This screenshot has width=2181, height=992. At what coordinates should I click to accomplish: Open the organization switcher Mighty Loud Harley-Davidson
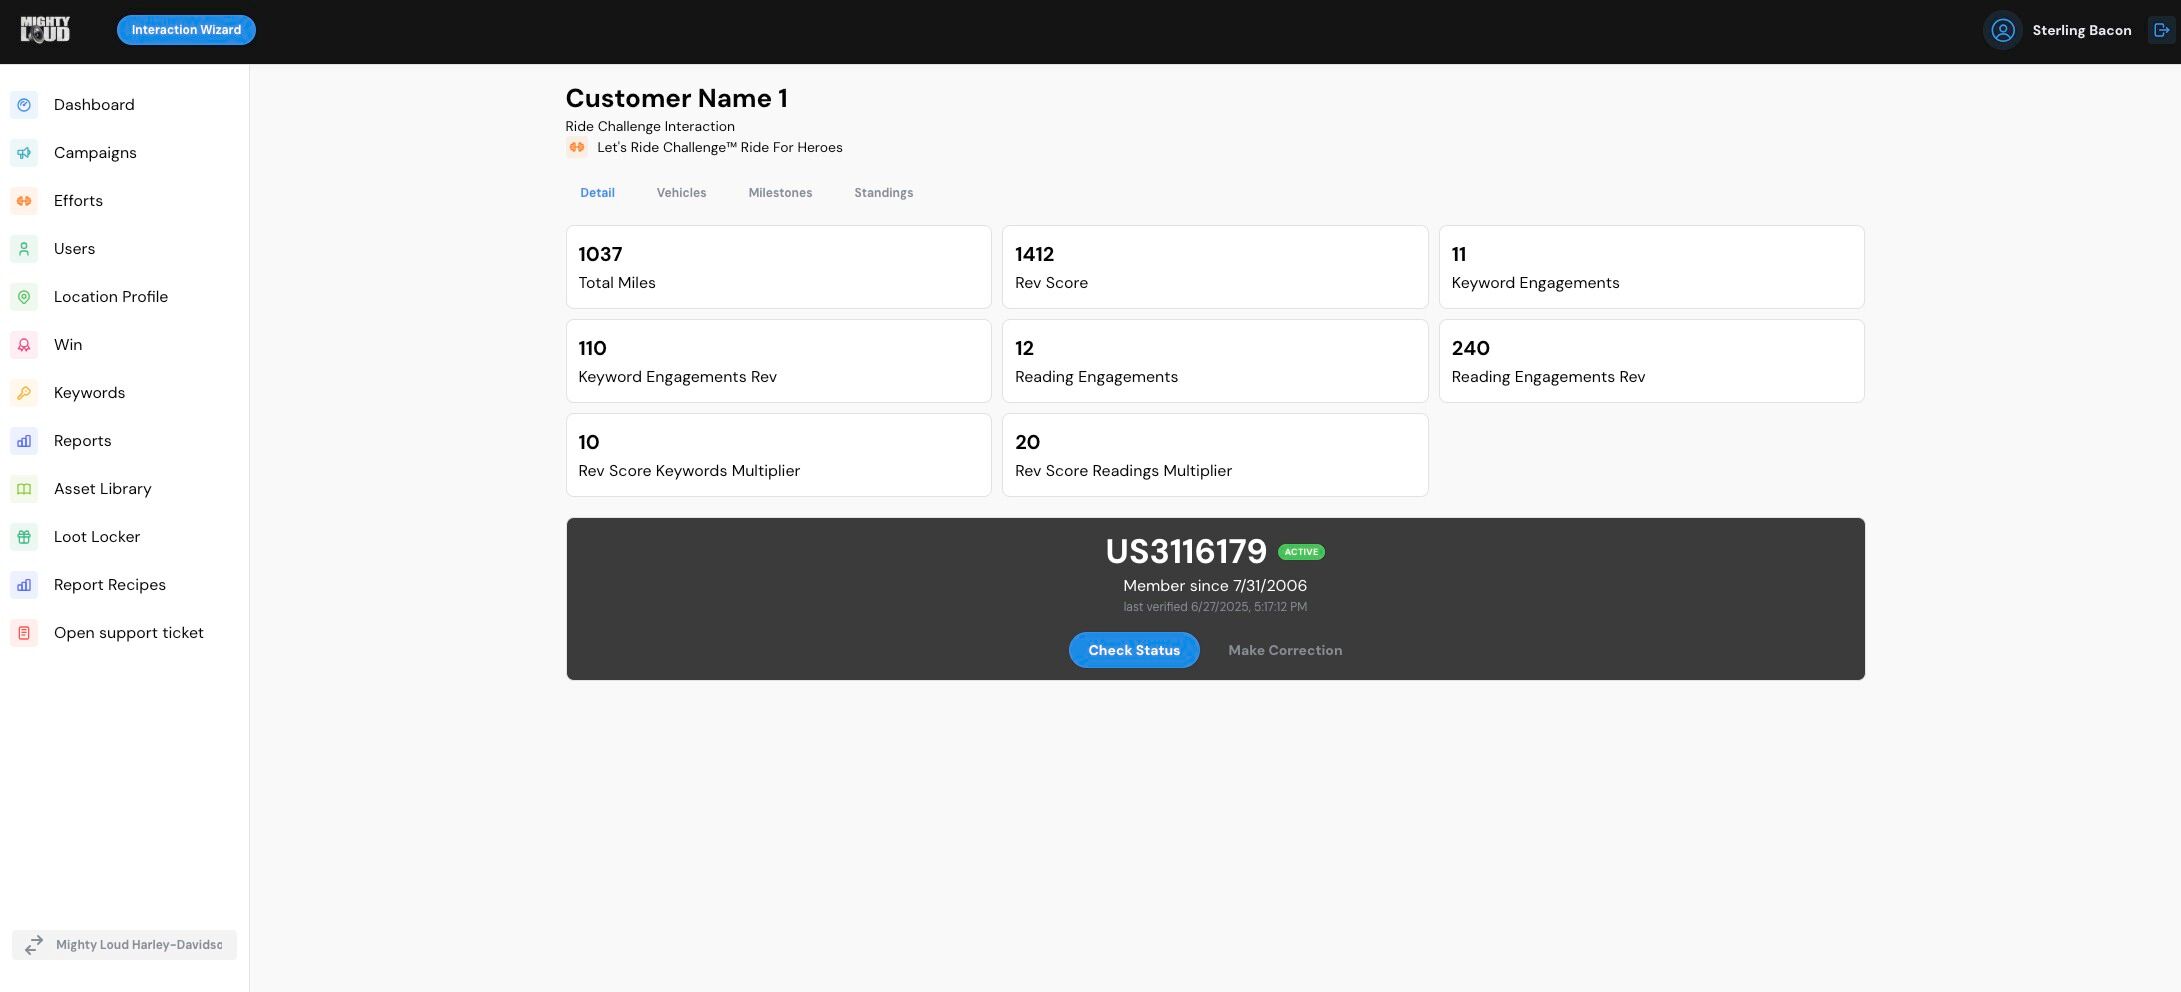click(124, 945)
